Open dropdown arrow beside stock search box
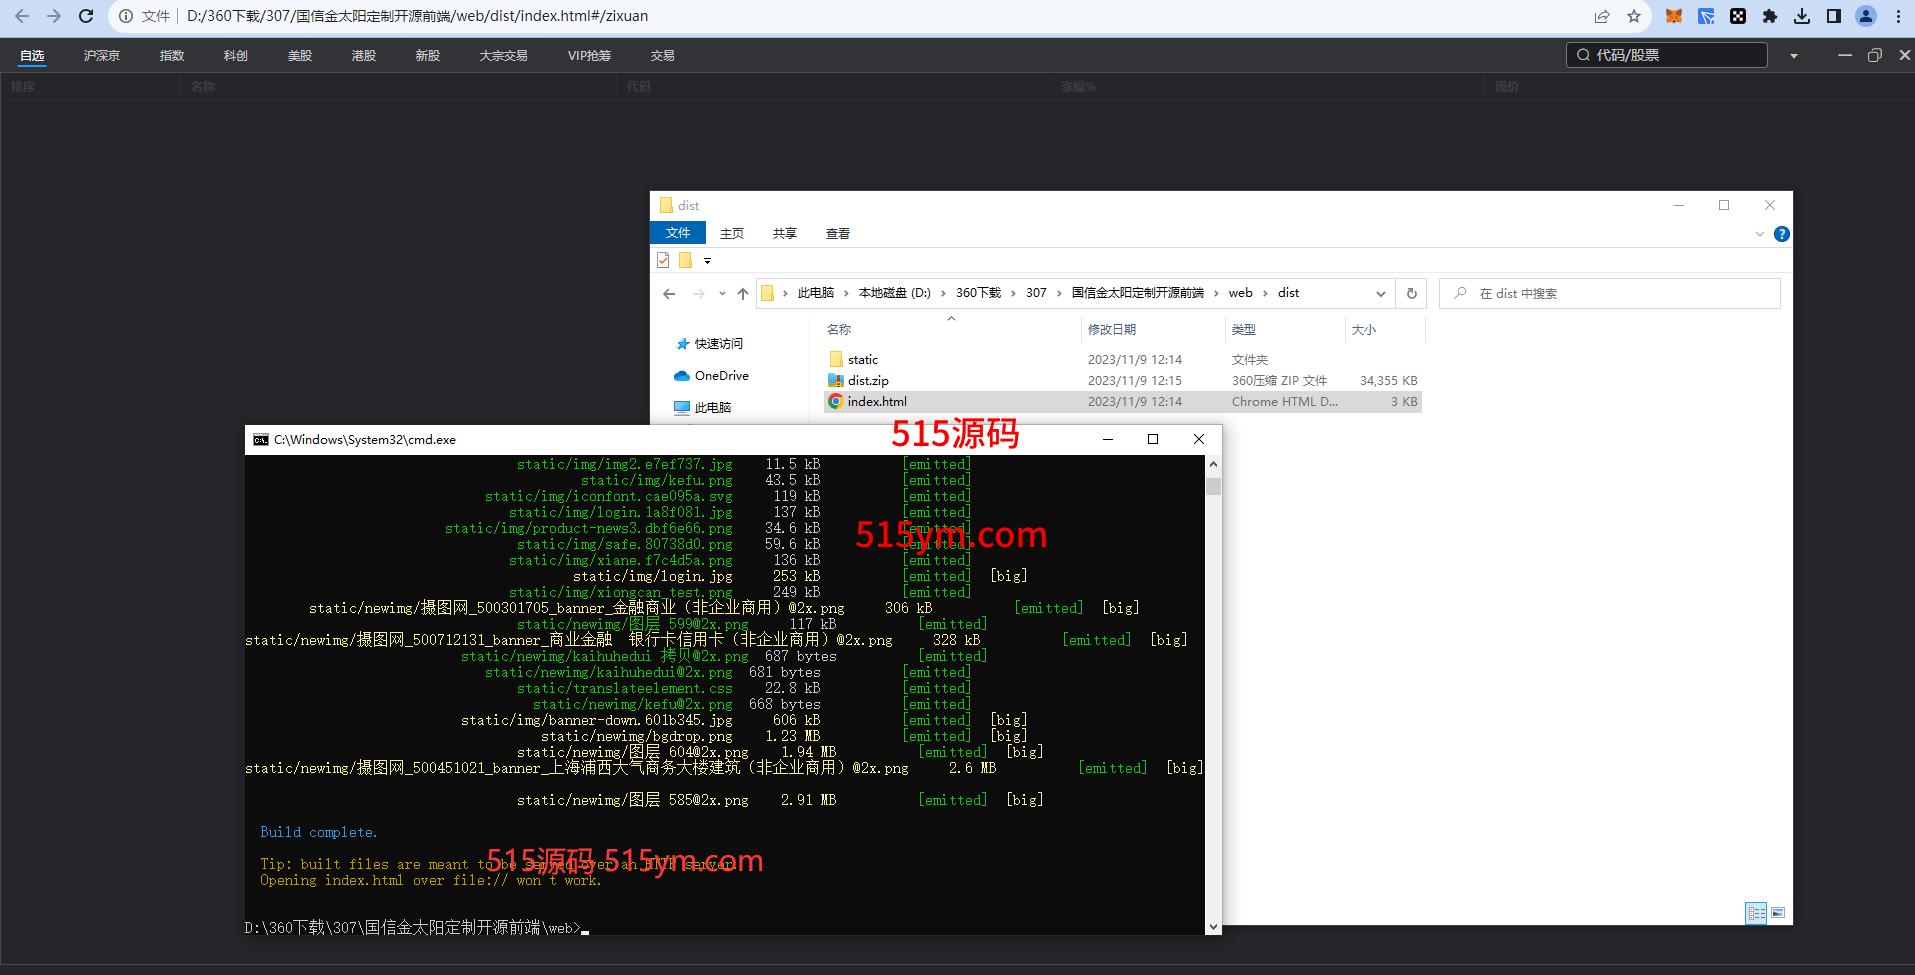1915x975 pixels. (x=1794, y=56)
